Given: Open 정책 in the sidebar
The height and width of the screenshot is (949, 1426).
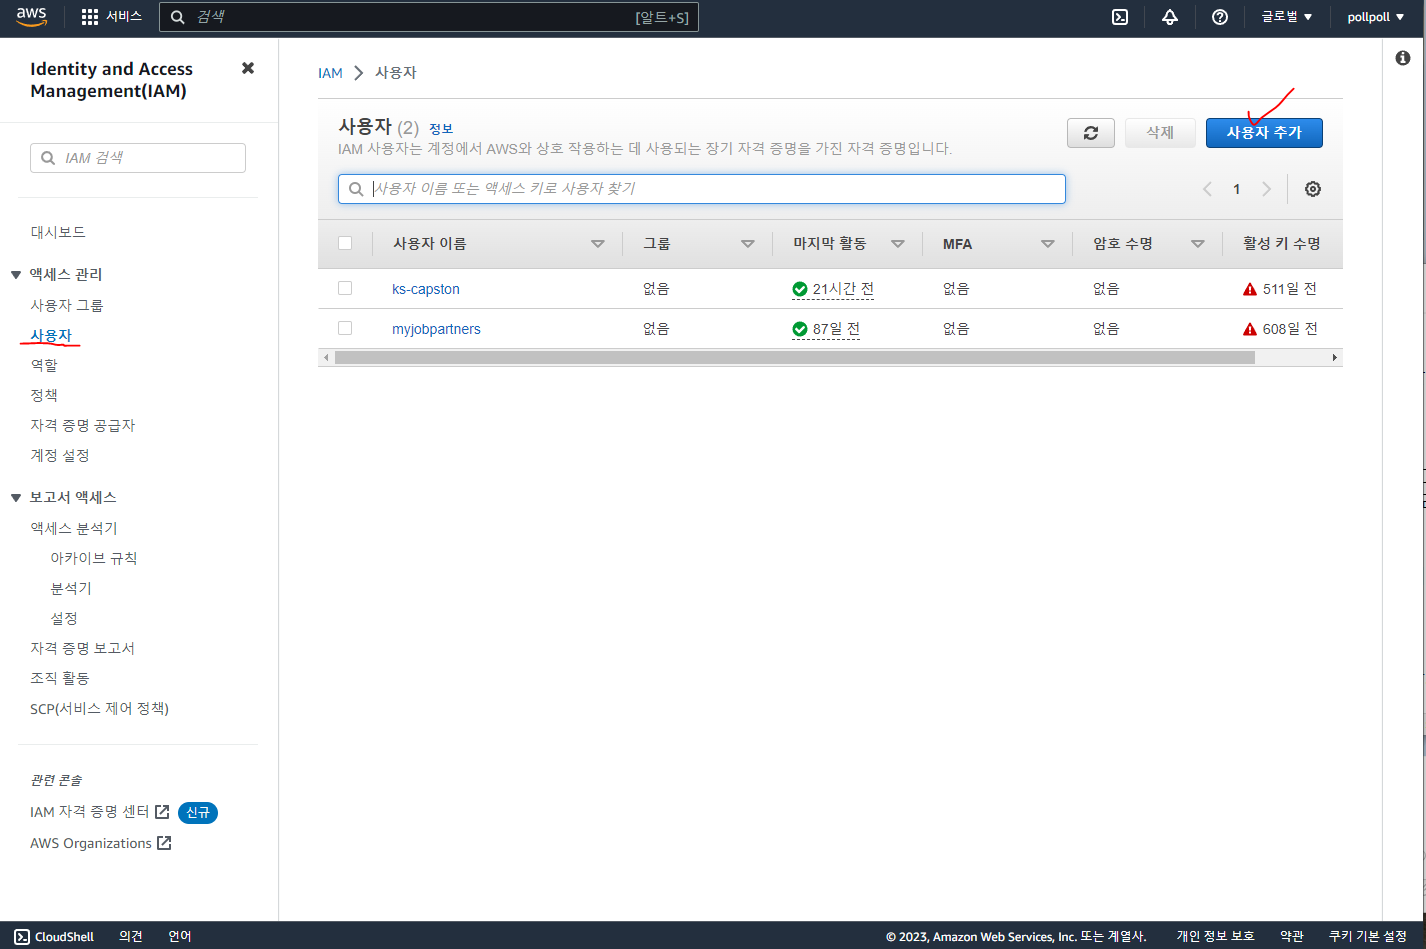Looking at the screenshot, I should pyautogui.click(x=44, y=395).
